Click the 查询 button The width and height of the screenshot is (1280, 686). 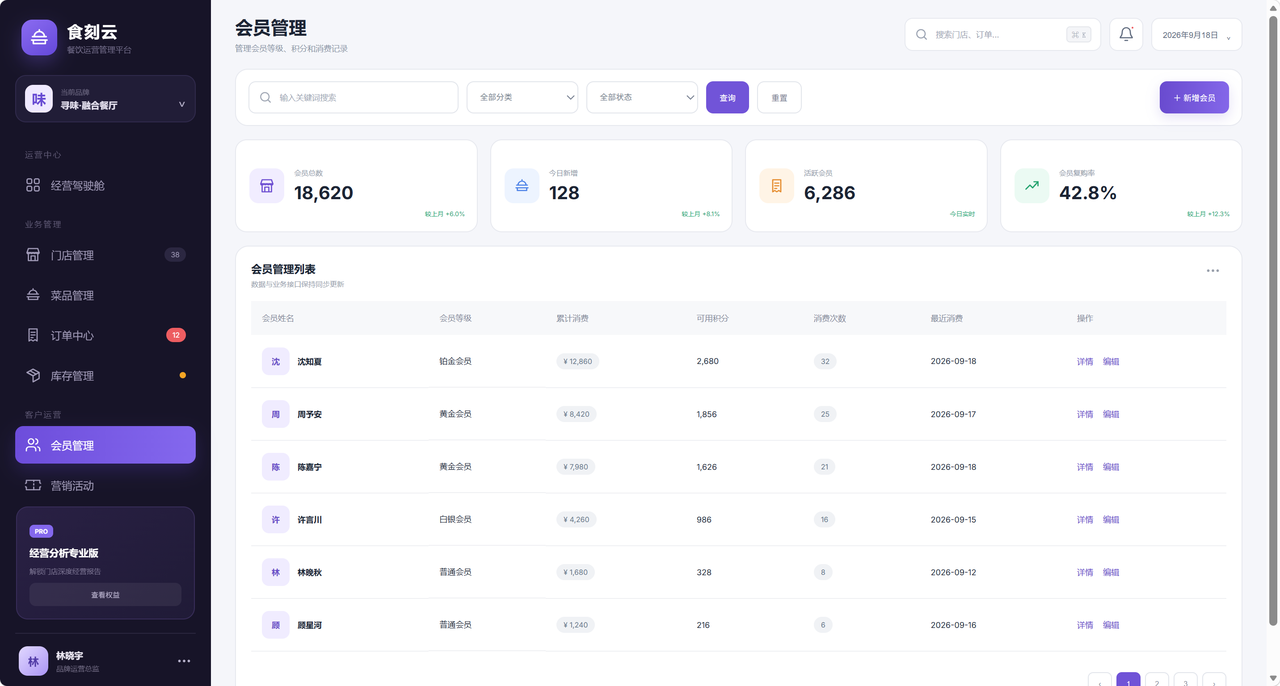[x=727, y=97]
